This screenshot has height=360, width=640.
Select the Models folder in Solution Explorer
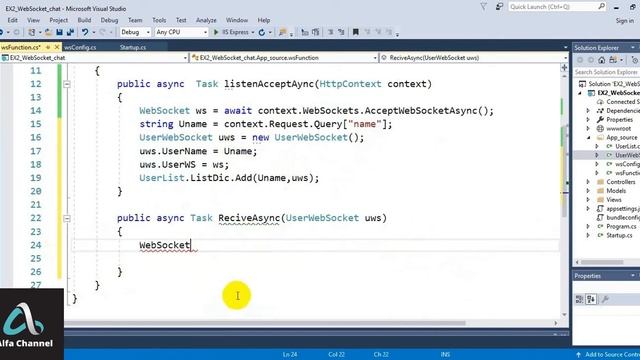[616, 191]
